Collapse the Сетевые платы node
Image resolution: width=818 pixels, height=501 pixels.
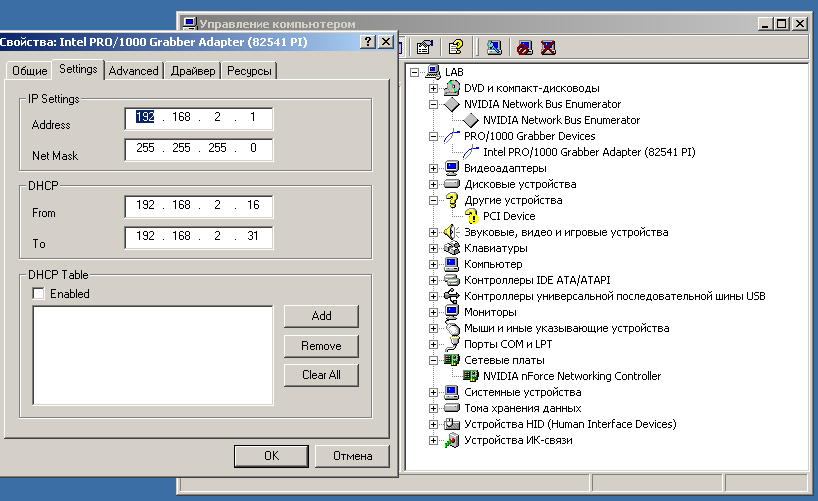pos(434,360)
